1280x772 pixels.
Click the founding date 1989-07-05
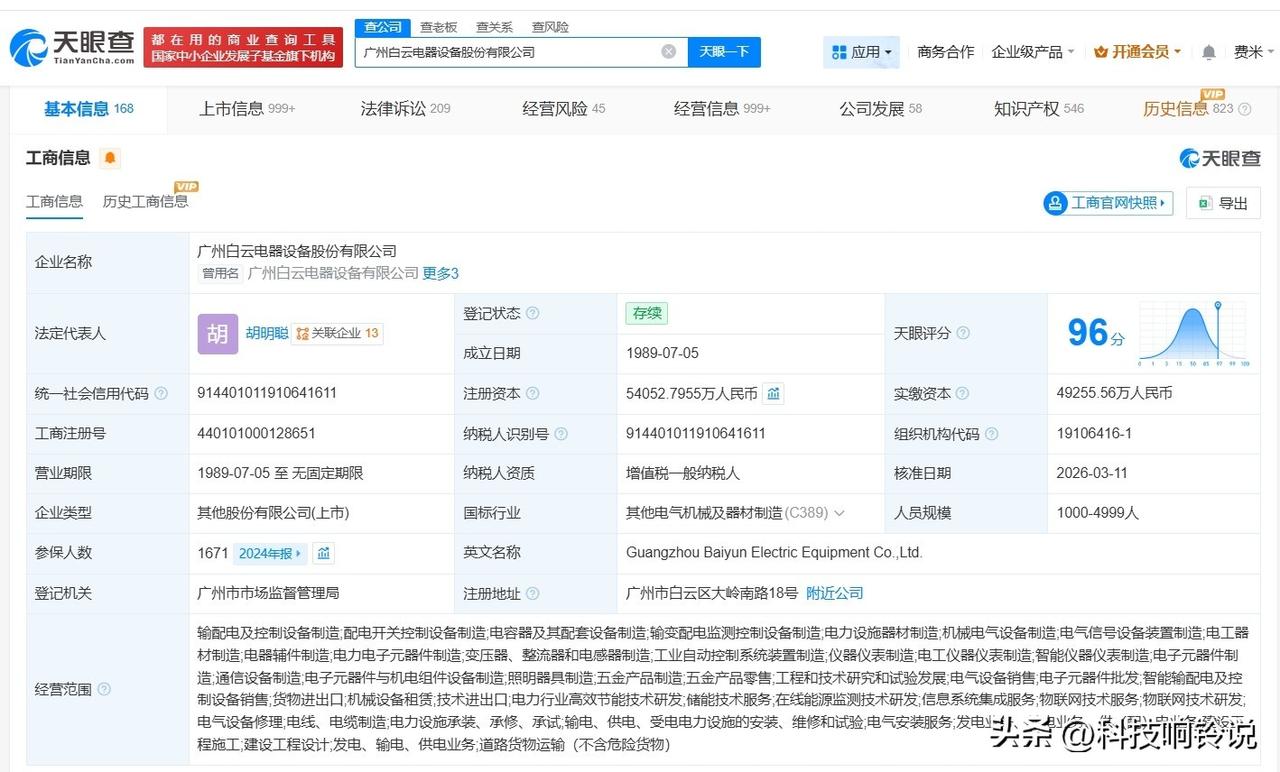tap(662, 353)
